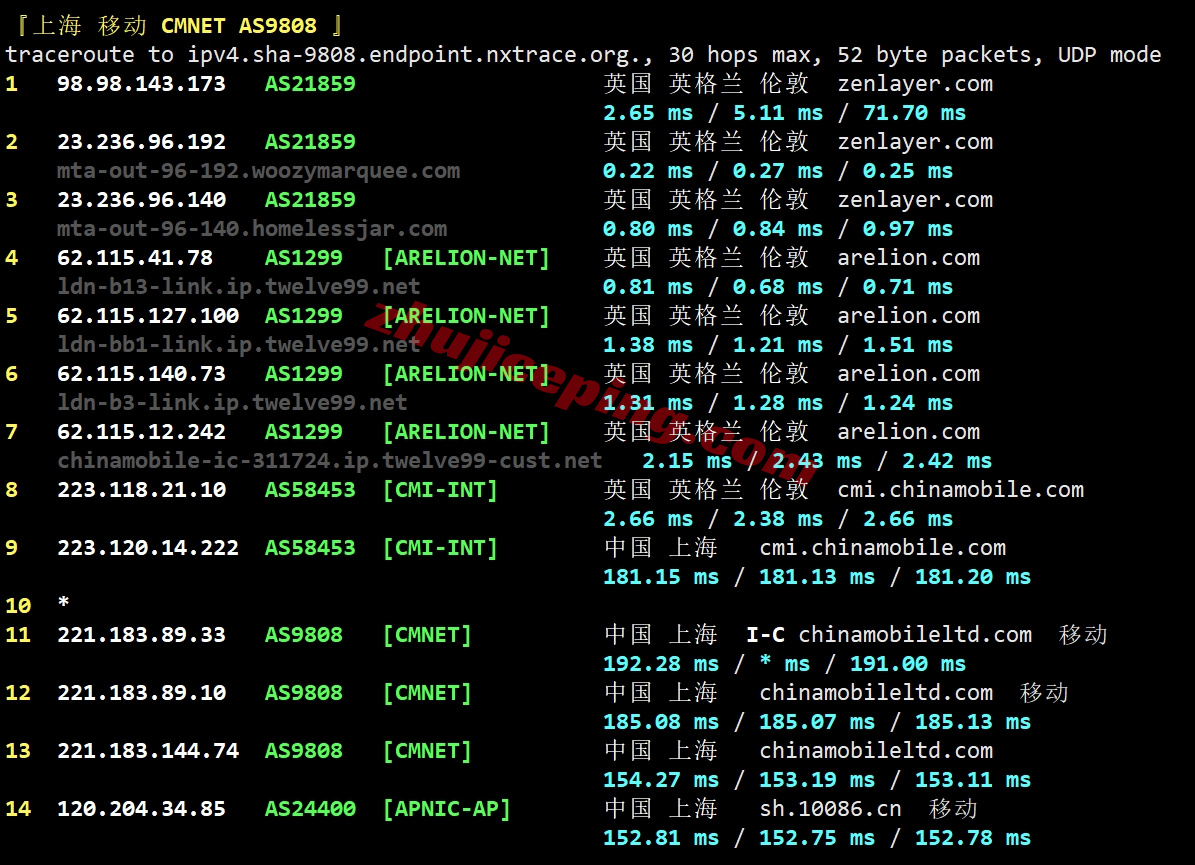Click the CMNET AS9808 header title
This screenshot has height=865, width=1195.
click(x=238, y=26)
